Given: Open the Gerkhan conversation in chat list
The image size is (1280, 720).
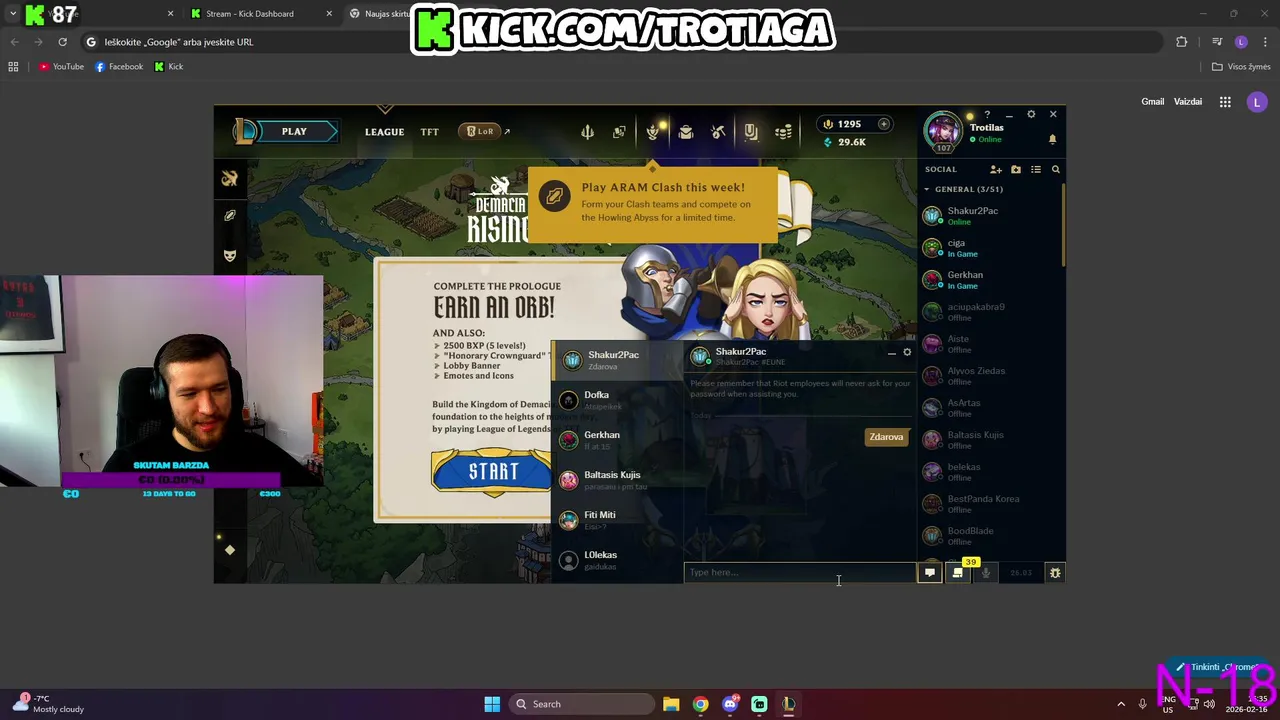Looking at the screenshot, I should 617,440.
